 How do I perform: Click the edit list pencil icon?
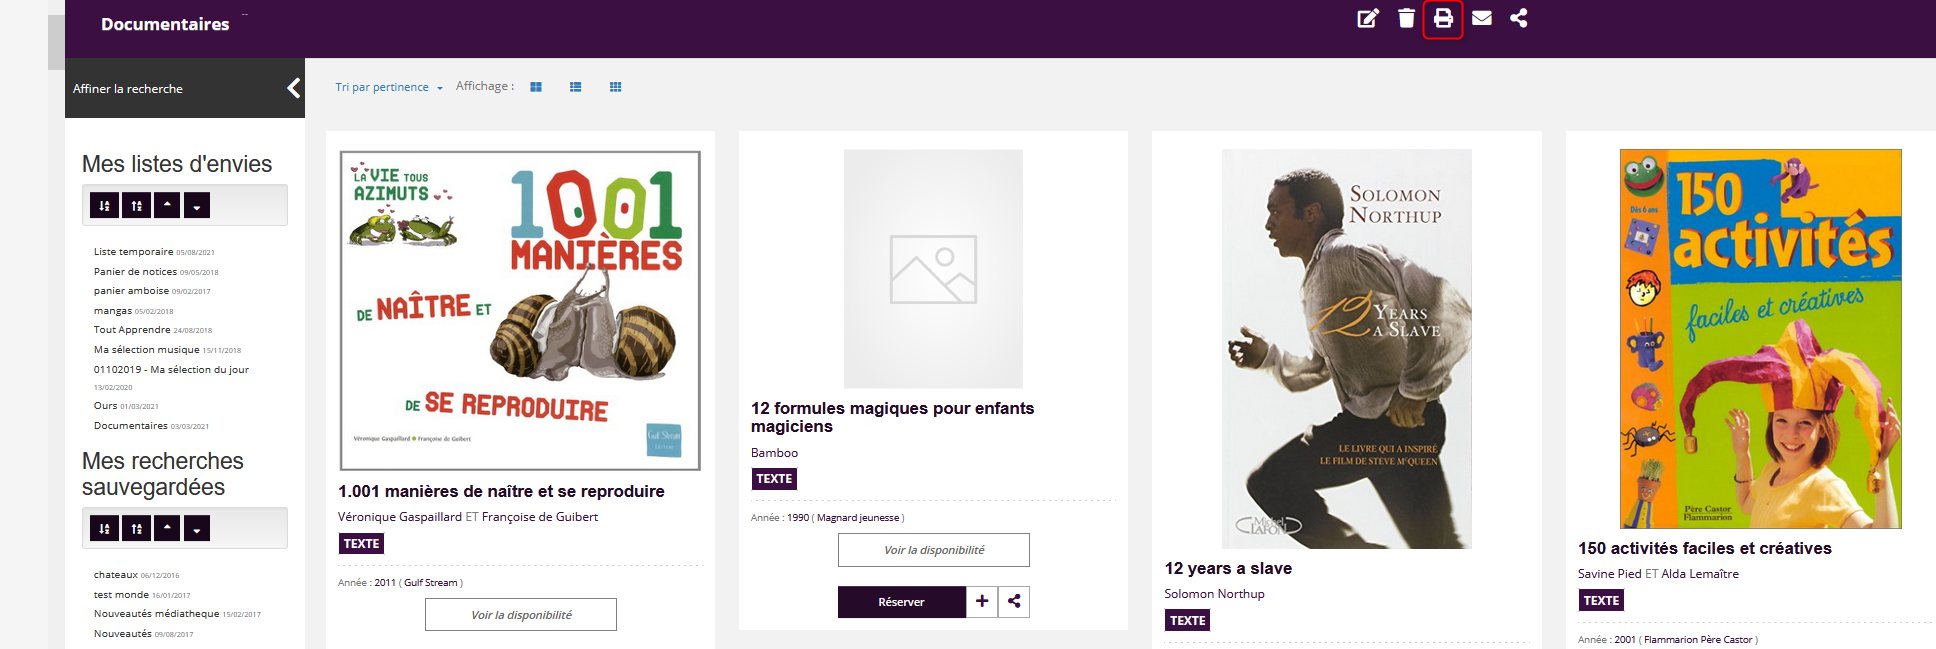tap(1367, 18)
